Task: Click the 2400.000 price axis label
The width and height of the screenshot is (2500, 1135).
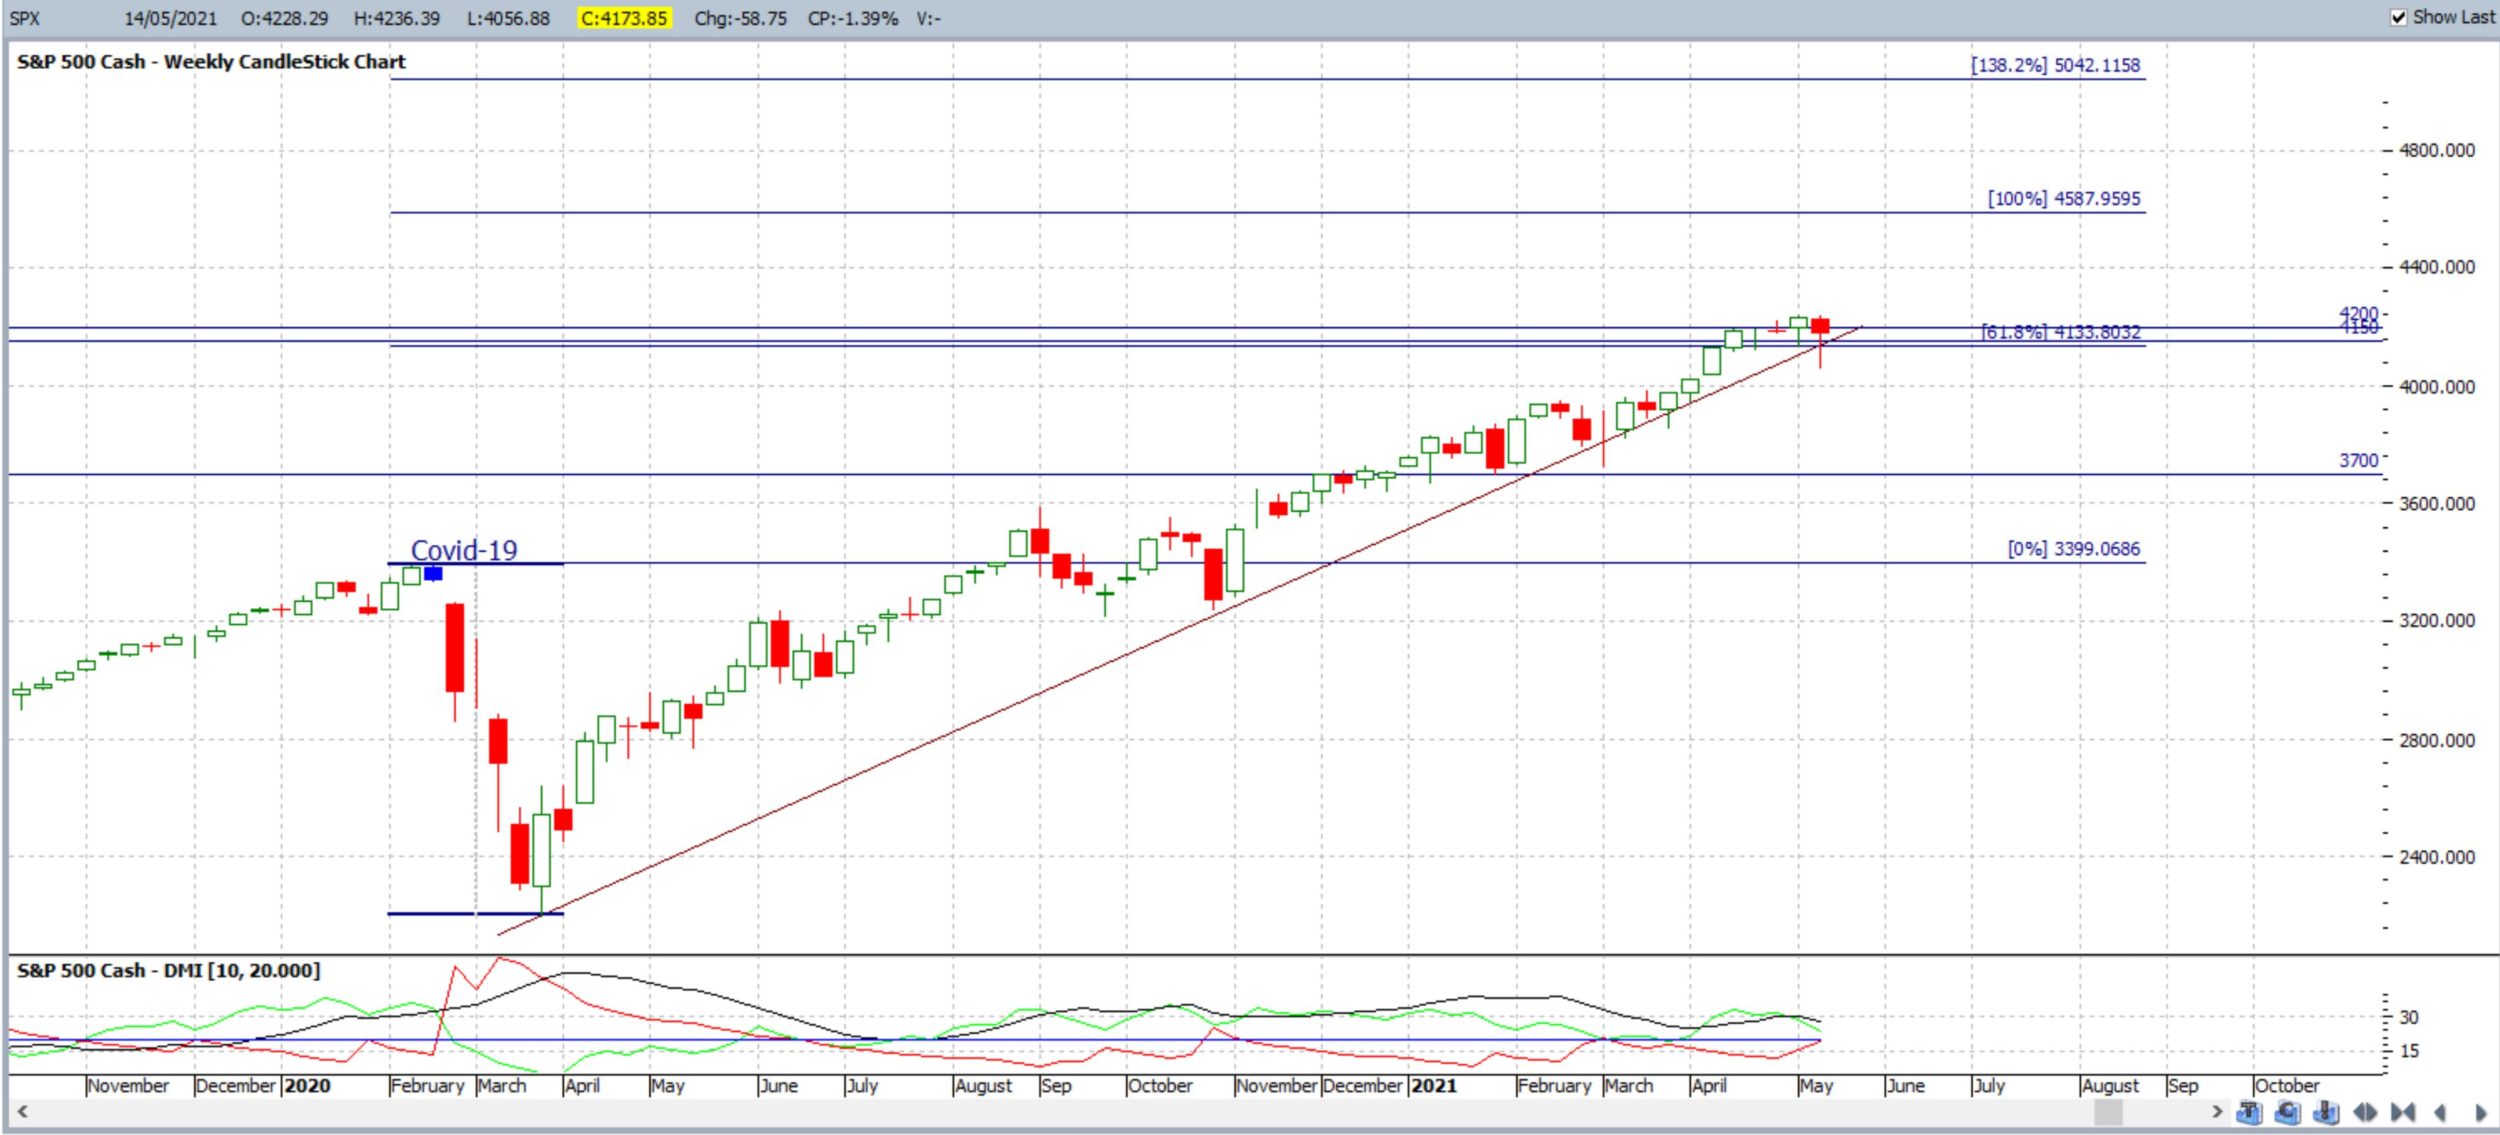Action: [x=2437, y=857]
